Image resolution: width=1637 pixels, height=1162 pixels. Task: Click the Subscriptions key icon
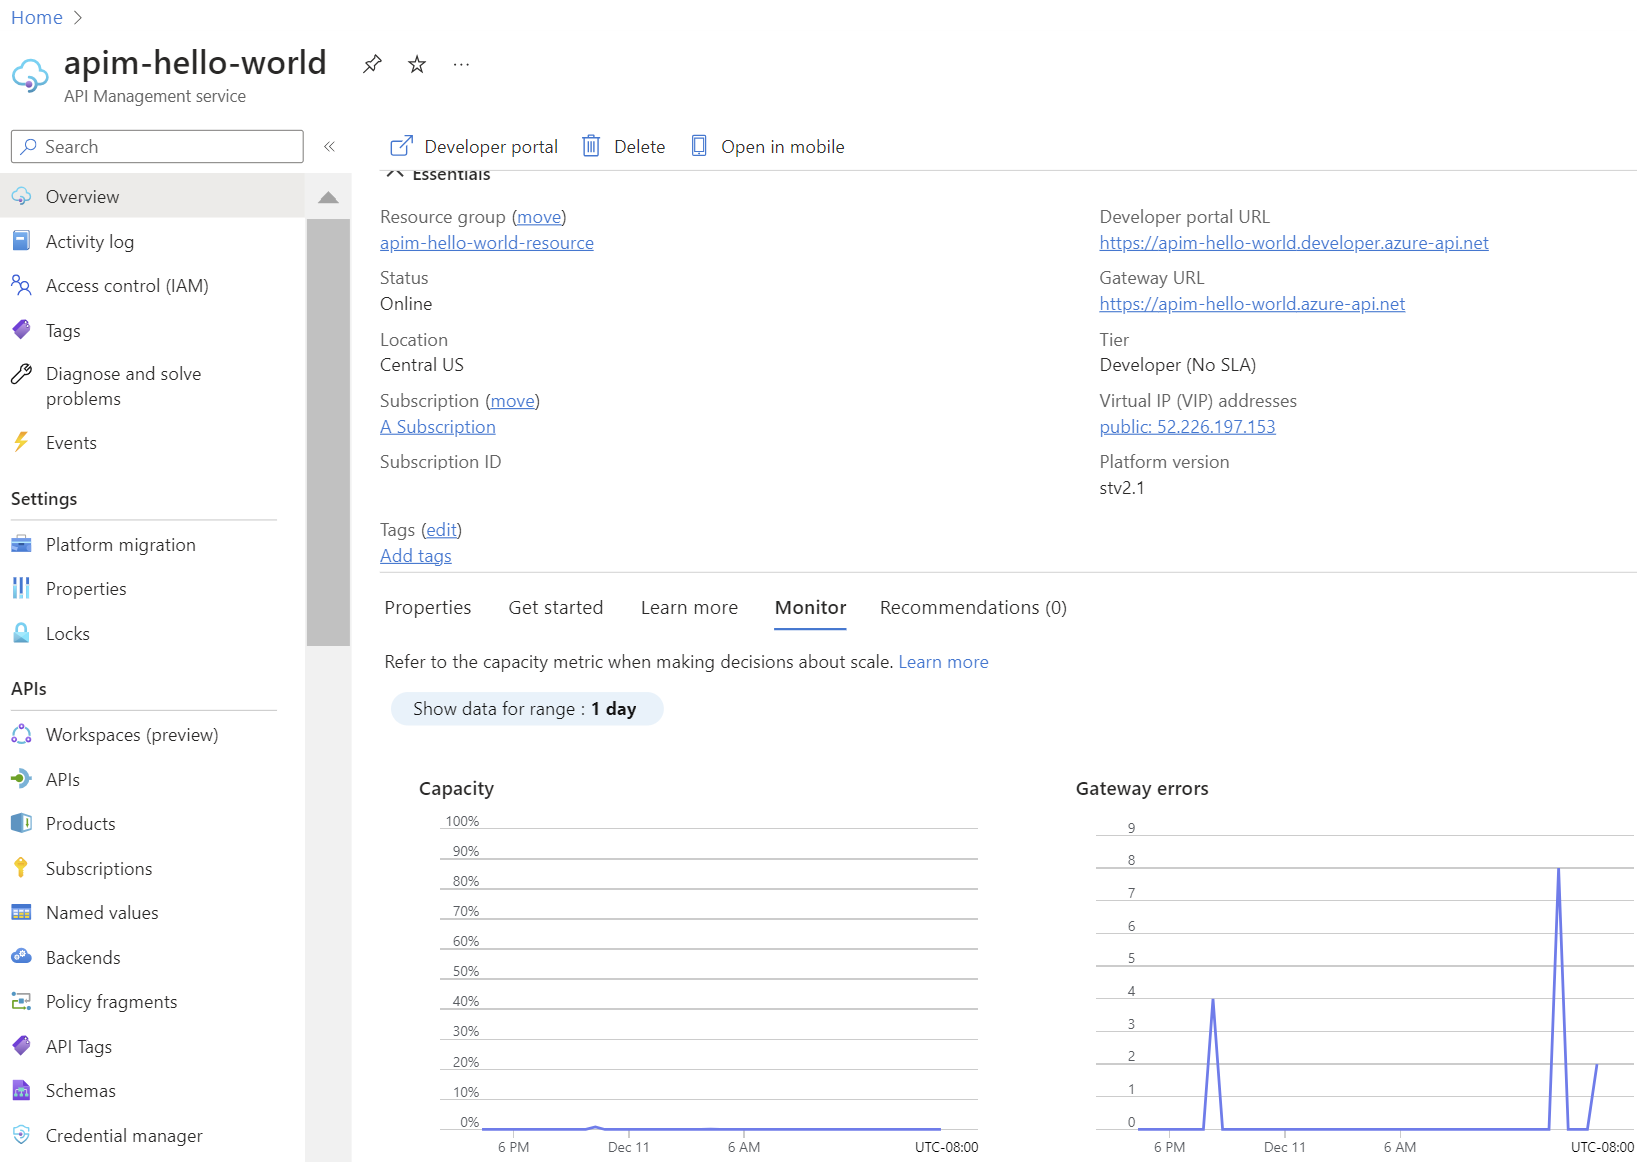coord(21,868)
